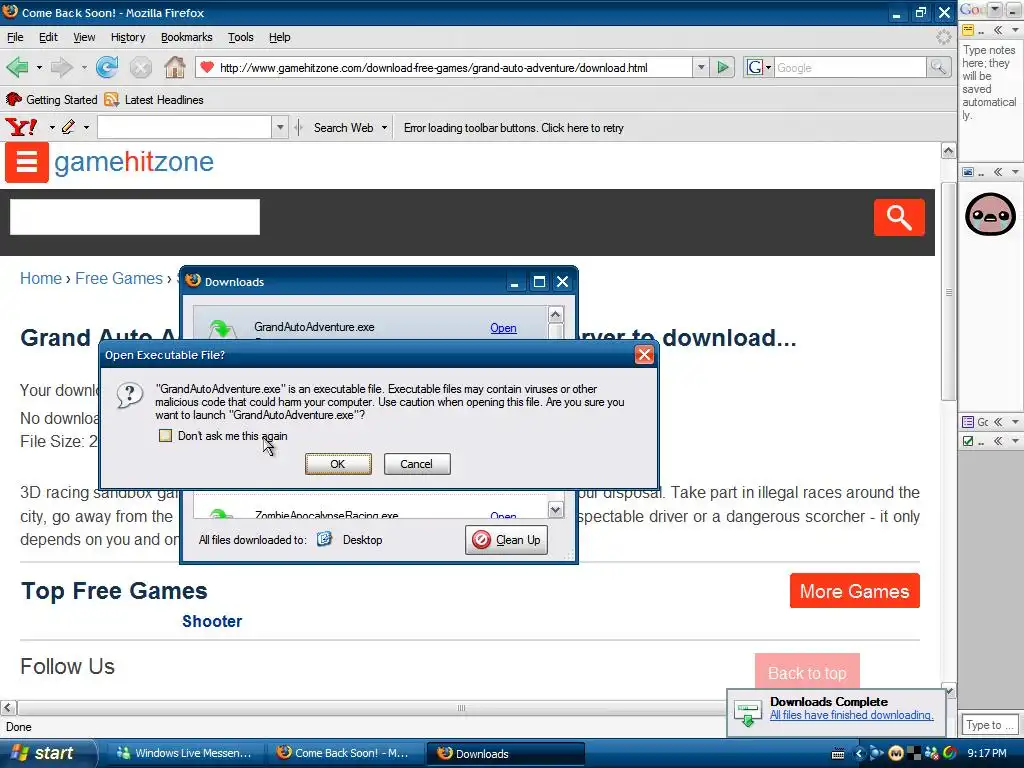Open the Forward button history dropdown arrow
This screenshot has height=768, width=1024.
(x=84, y=67)
